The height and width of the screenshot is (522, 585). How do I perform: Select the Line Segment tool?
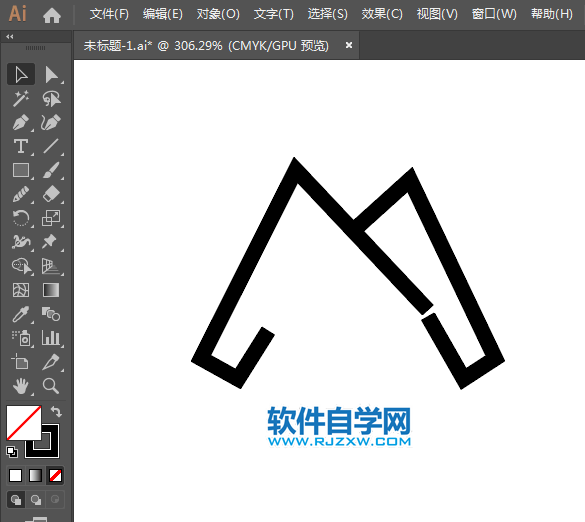click(51, 146)
